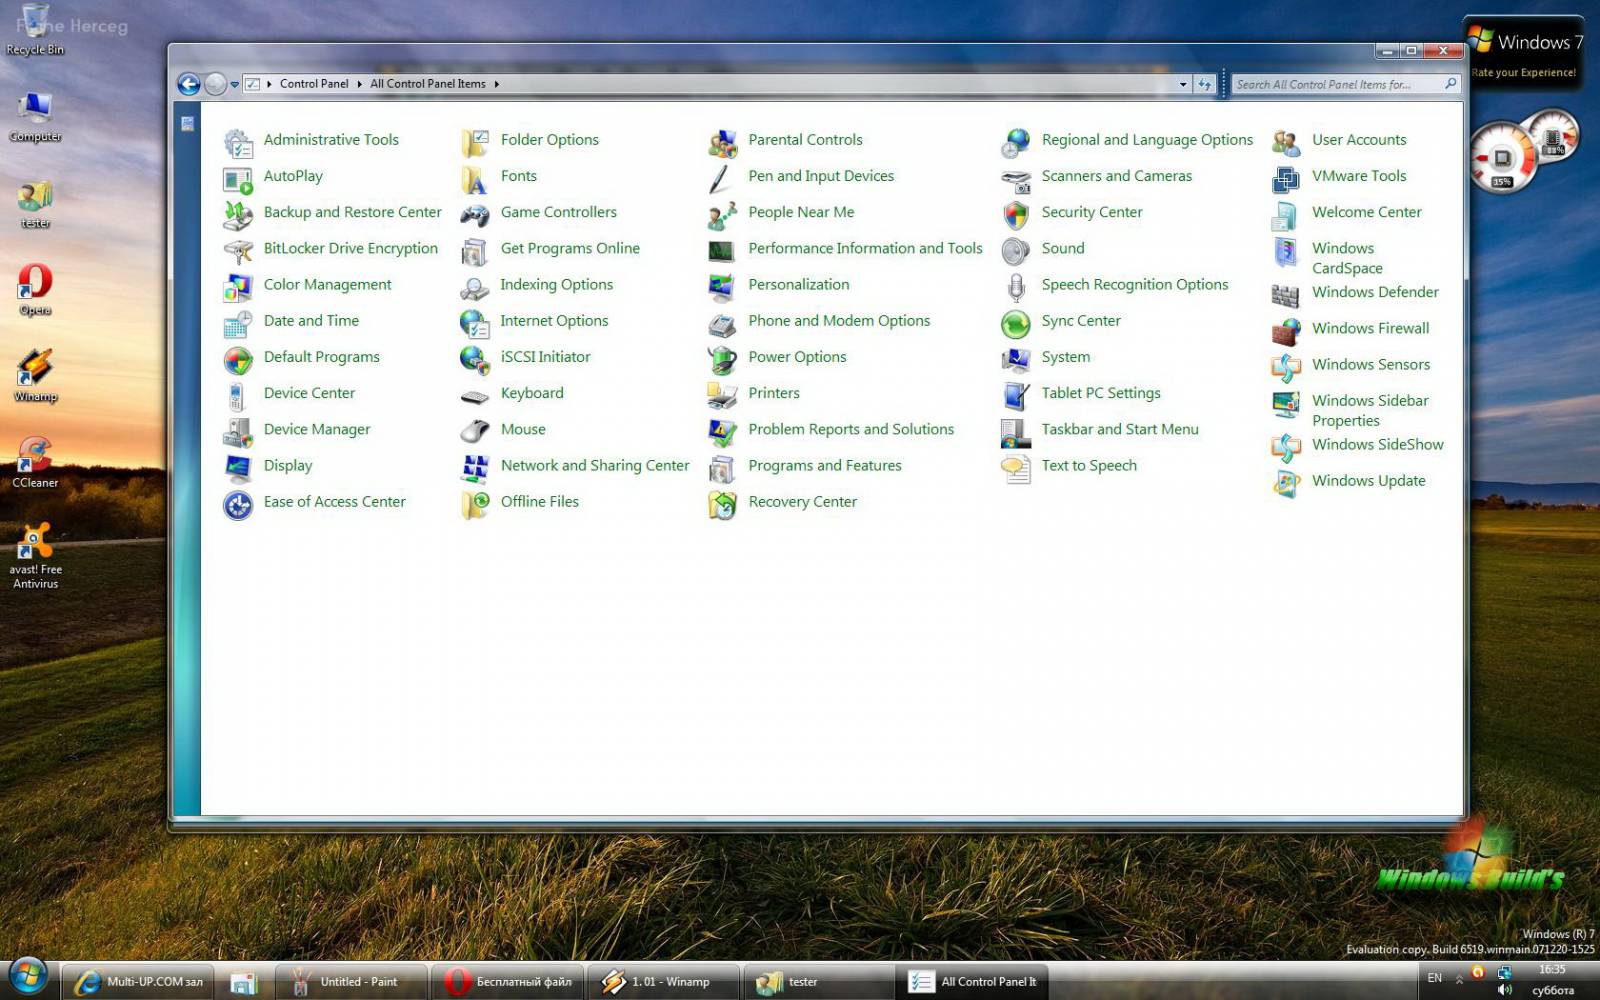Open the Administrative Tools icon
1600x1000 pixels.
238,143
